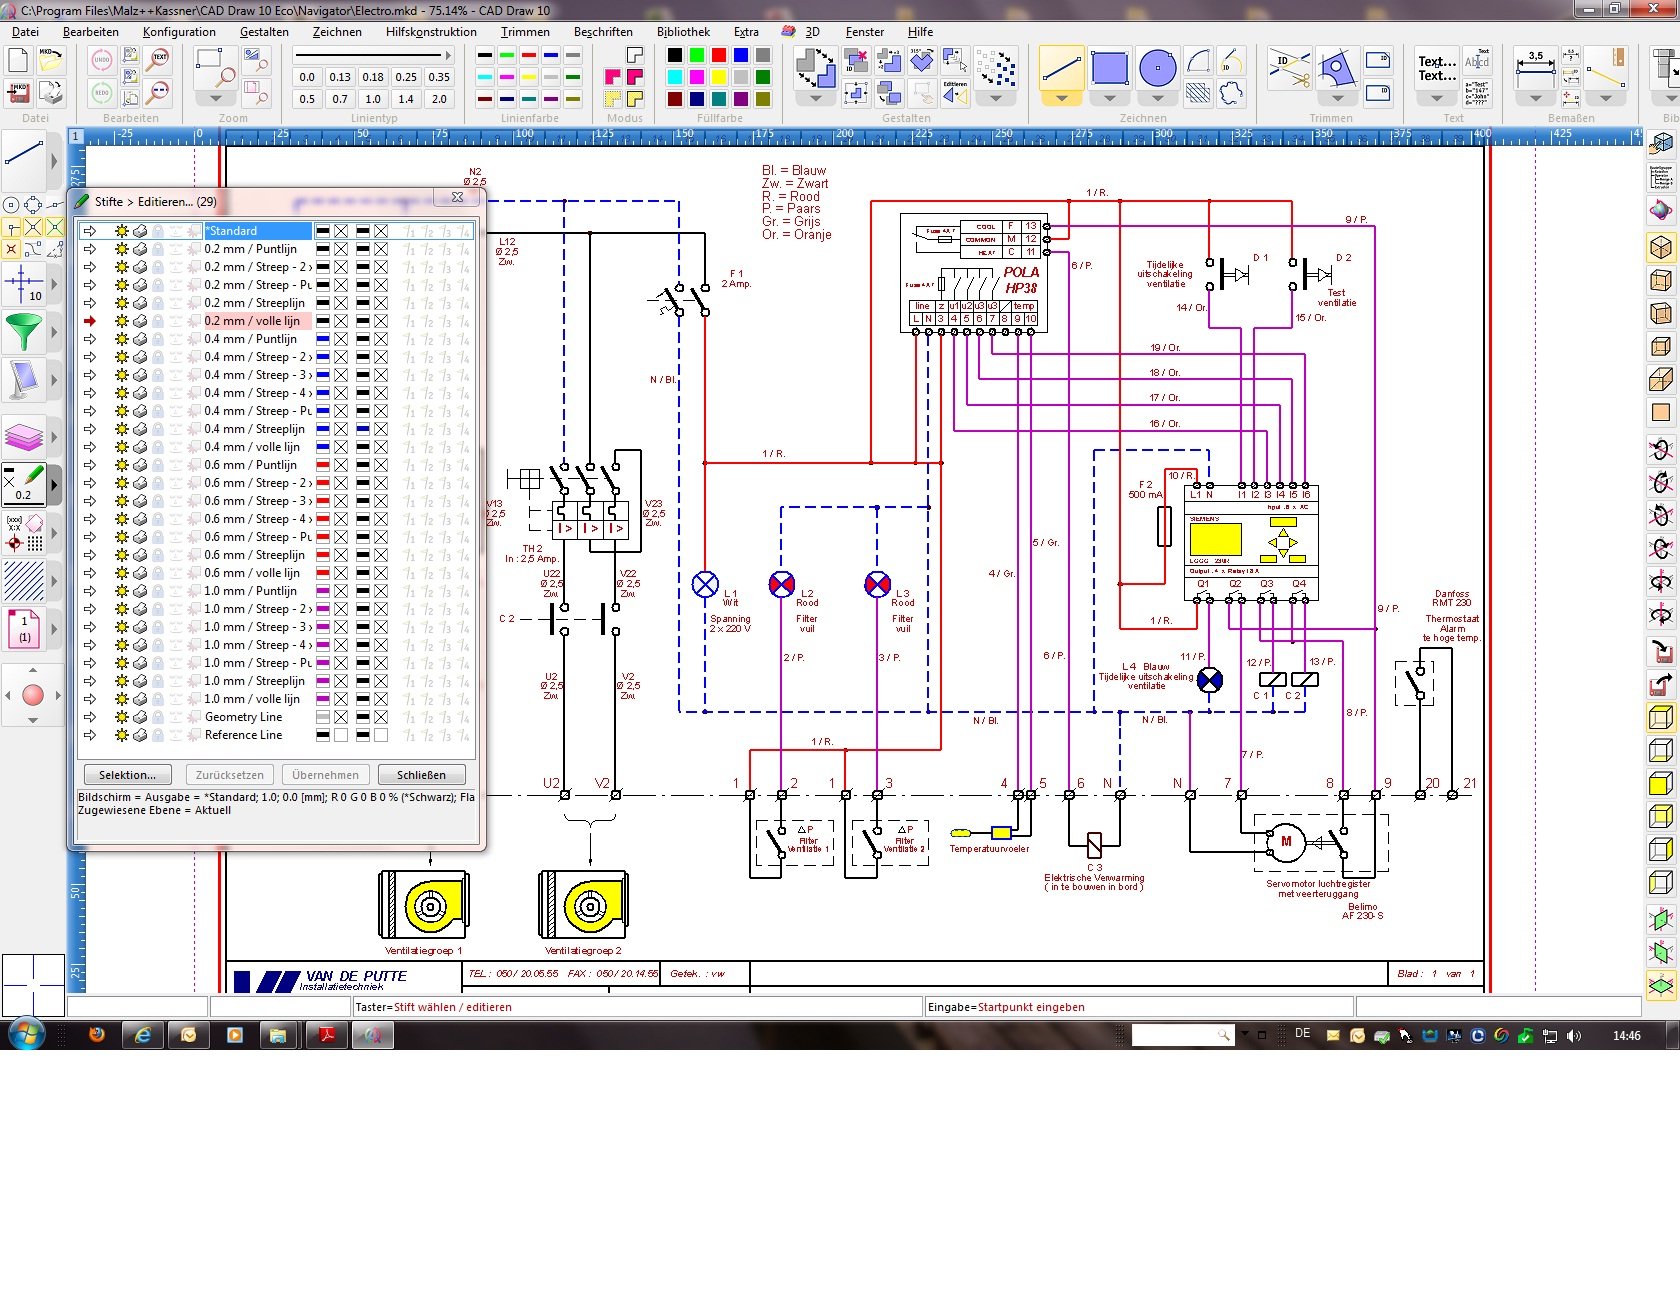
Task: Select the 0.6 mm / Streeplijn pen name
Action: coord(254,555)
